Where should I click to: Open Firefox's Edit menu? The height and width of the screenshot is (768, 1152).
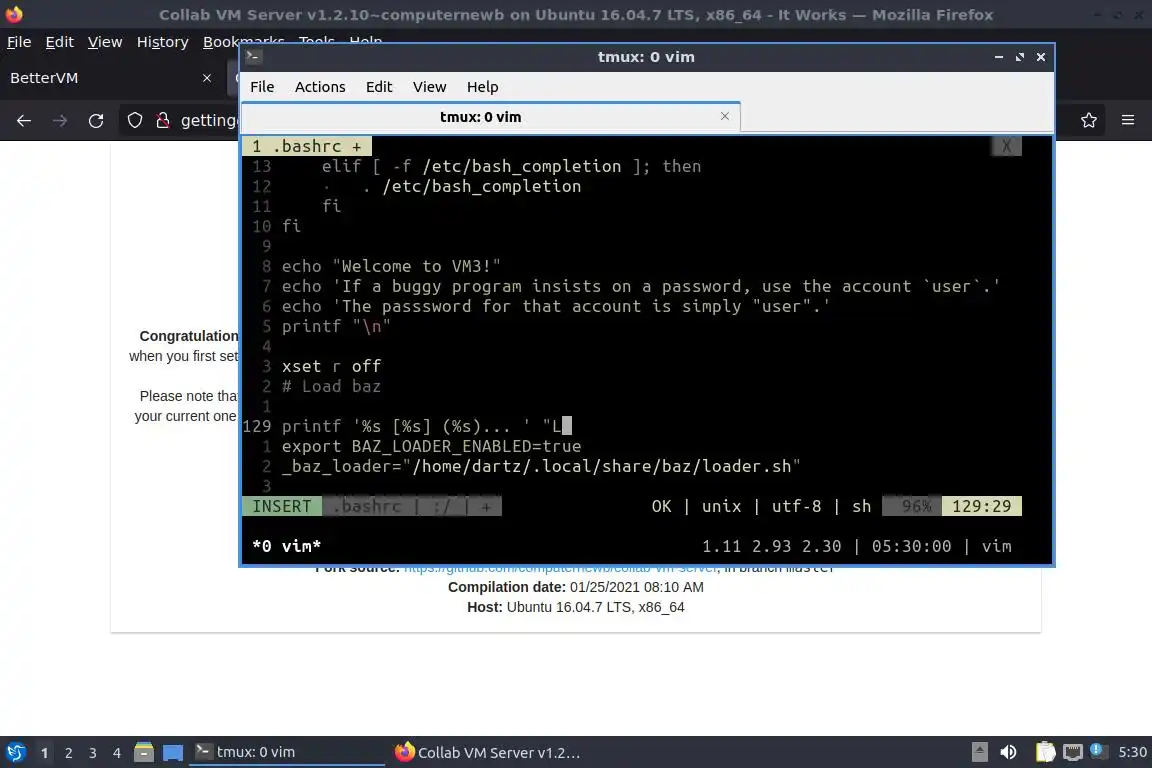point(60,42)
